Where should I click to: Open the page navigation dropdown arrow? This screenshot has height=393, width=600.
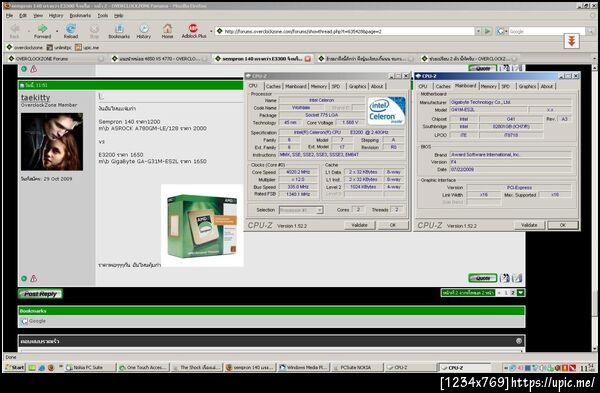point(521,293)
